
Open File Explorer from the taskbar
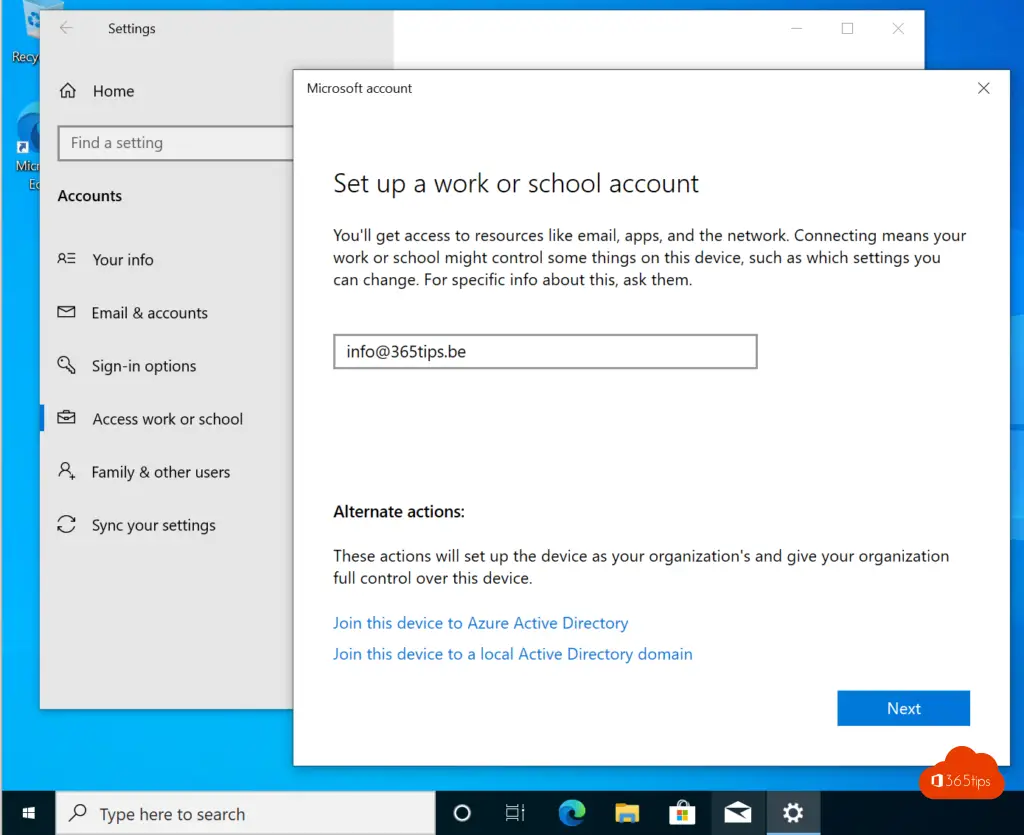pyautogui.click(x=627, y=813)
